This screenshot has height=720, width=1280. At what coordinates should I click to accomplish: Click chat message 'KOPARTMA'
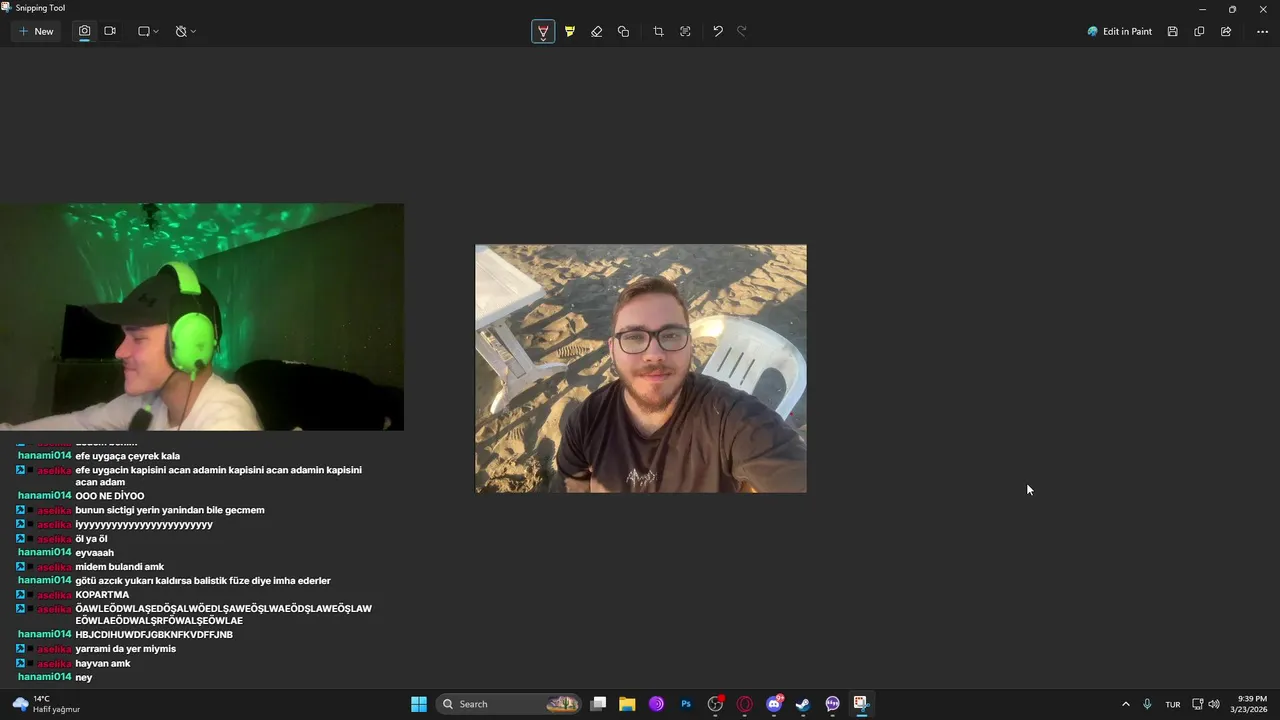coord(102,595)
